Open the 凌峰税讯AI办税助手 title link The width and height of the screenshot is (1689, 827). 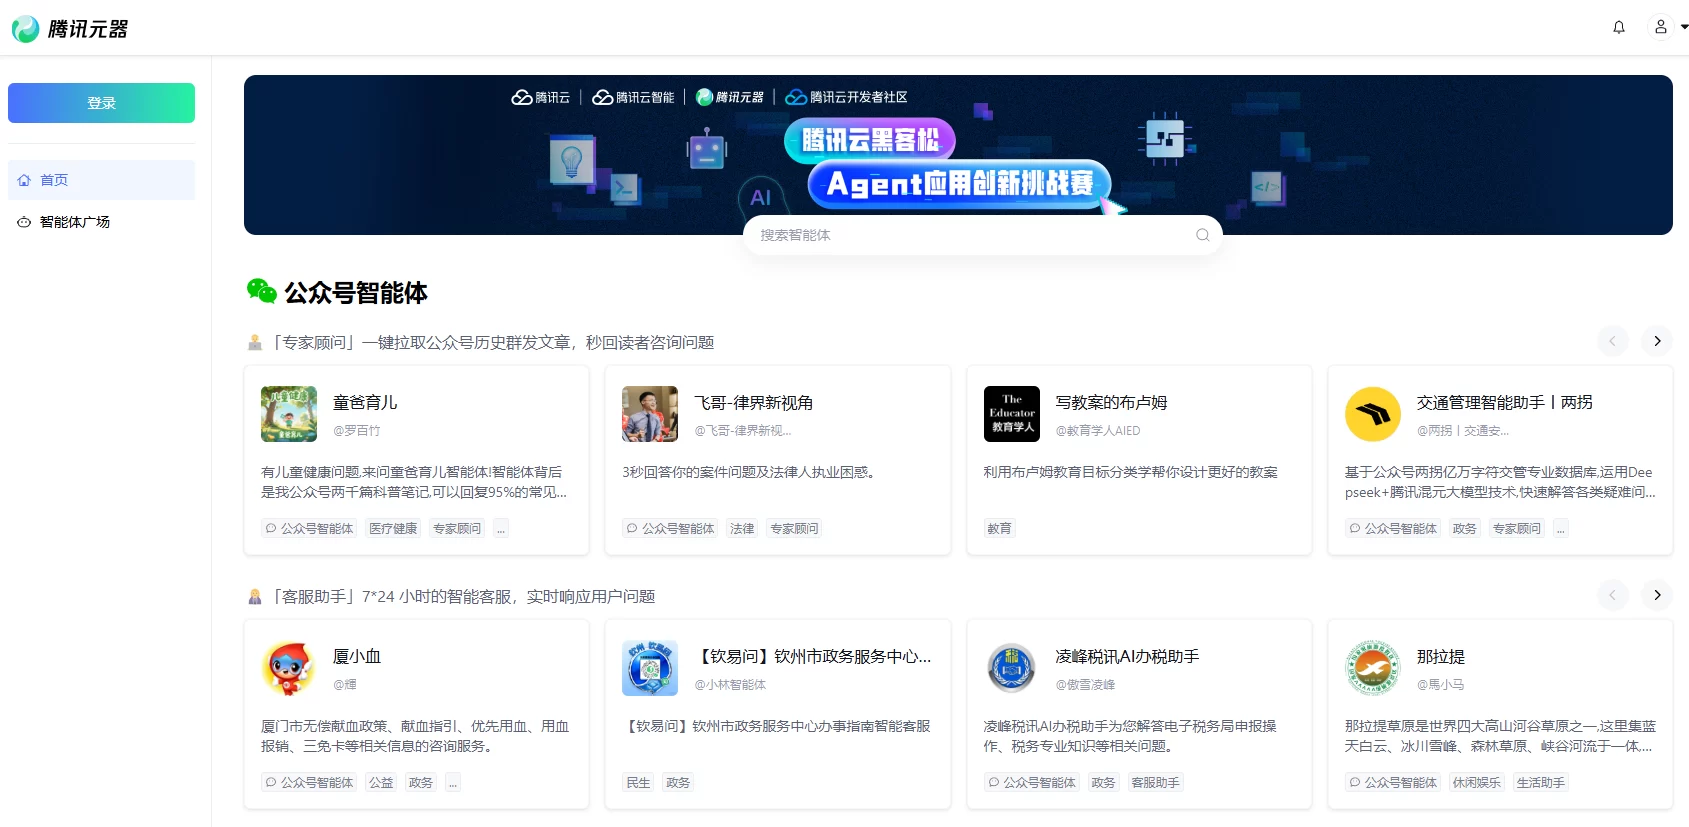1127,657
